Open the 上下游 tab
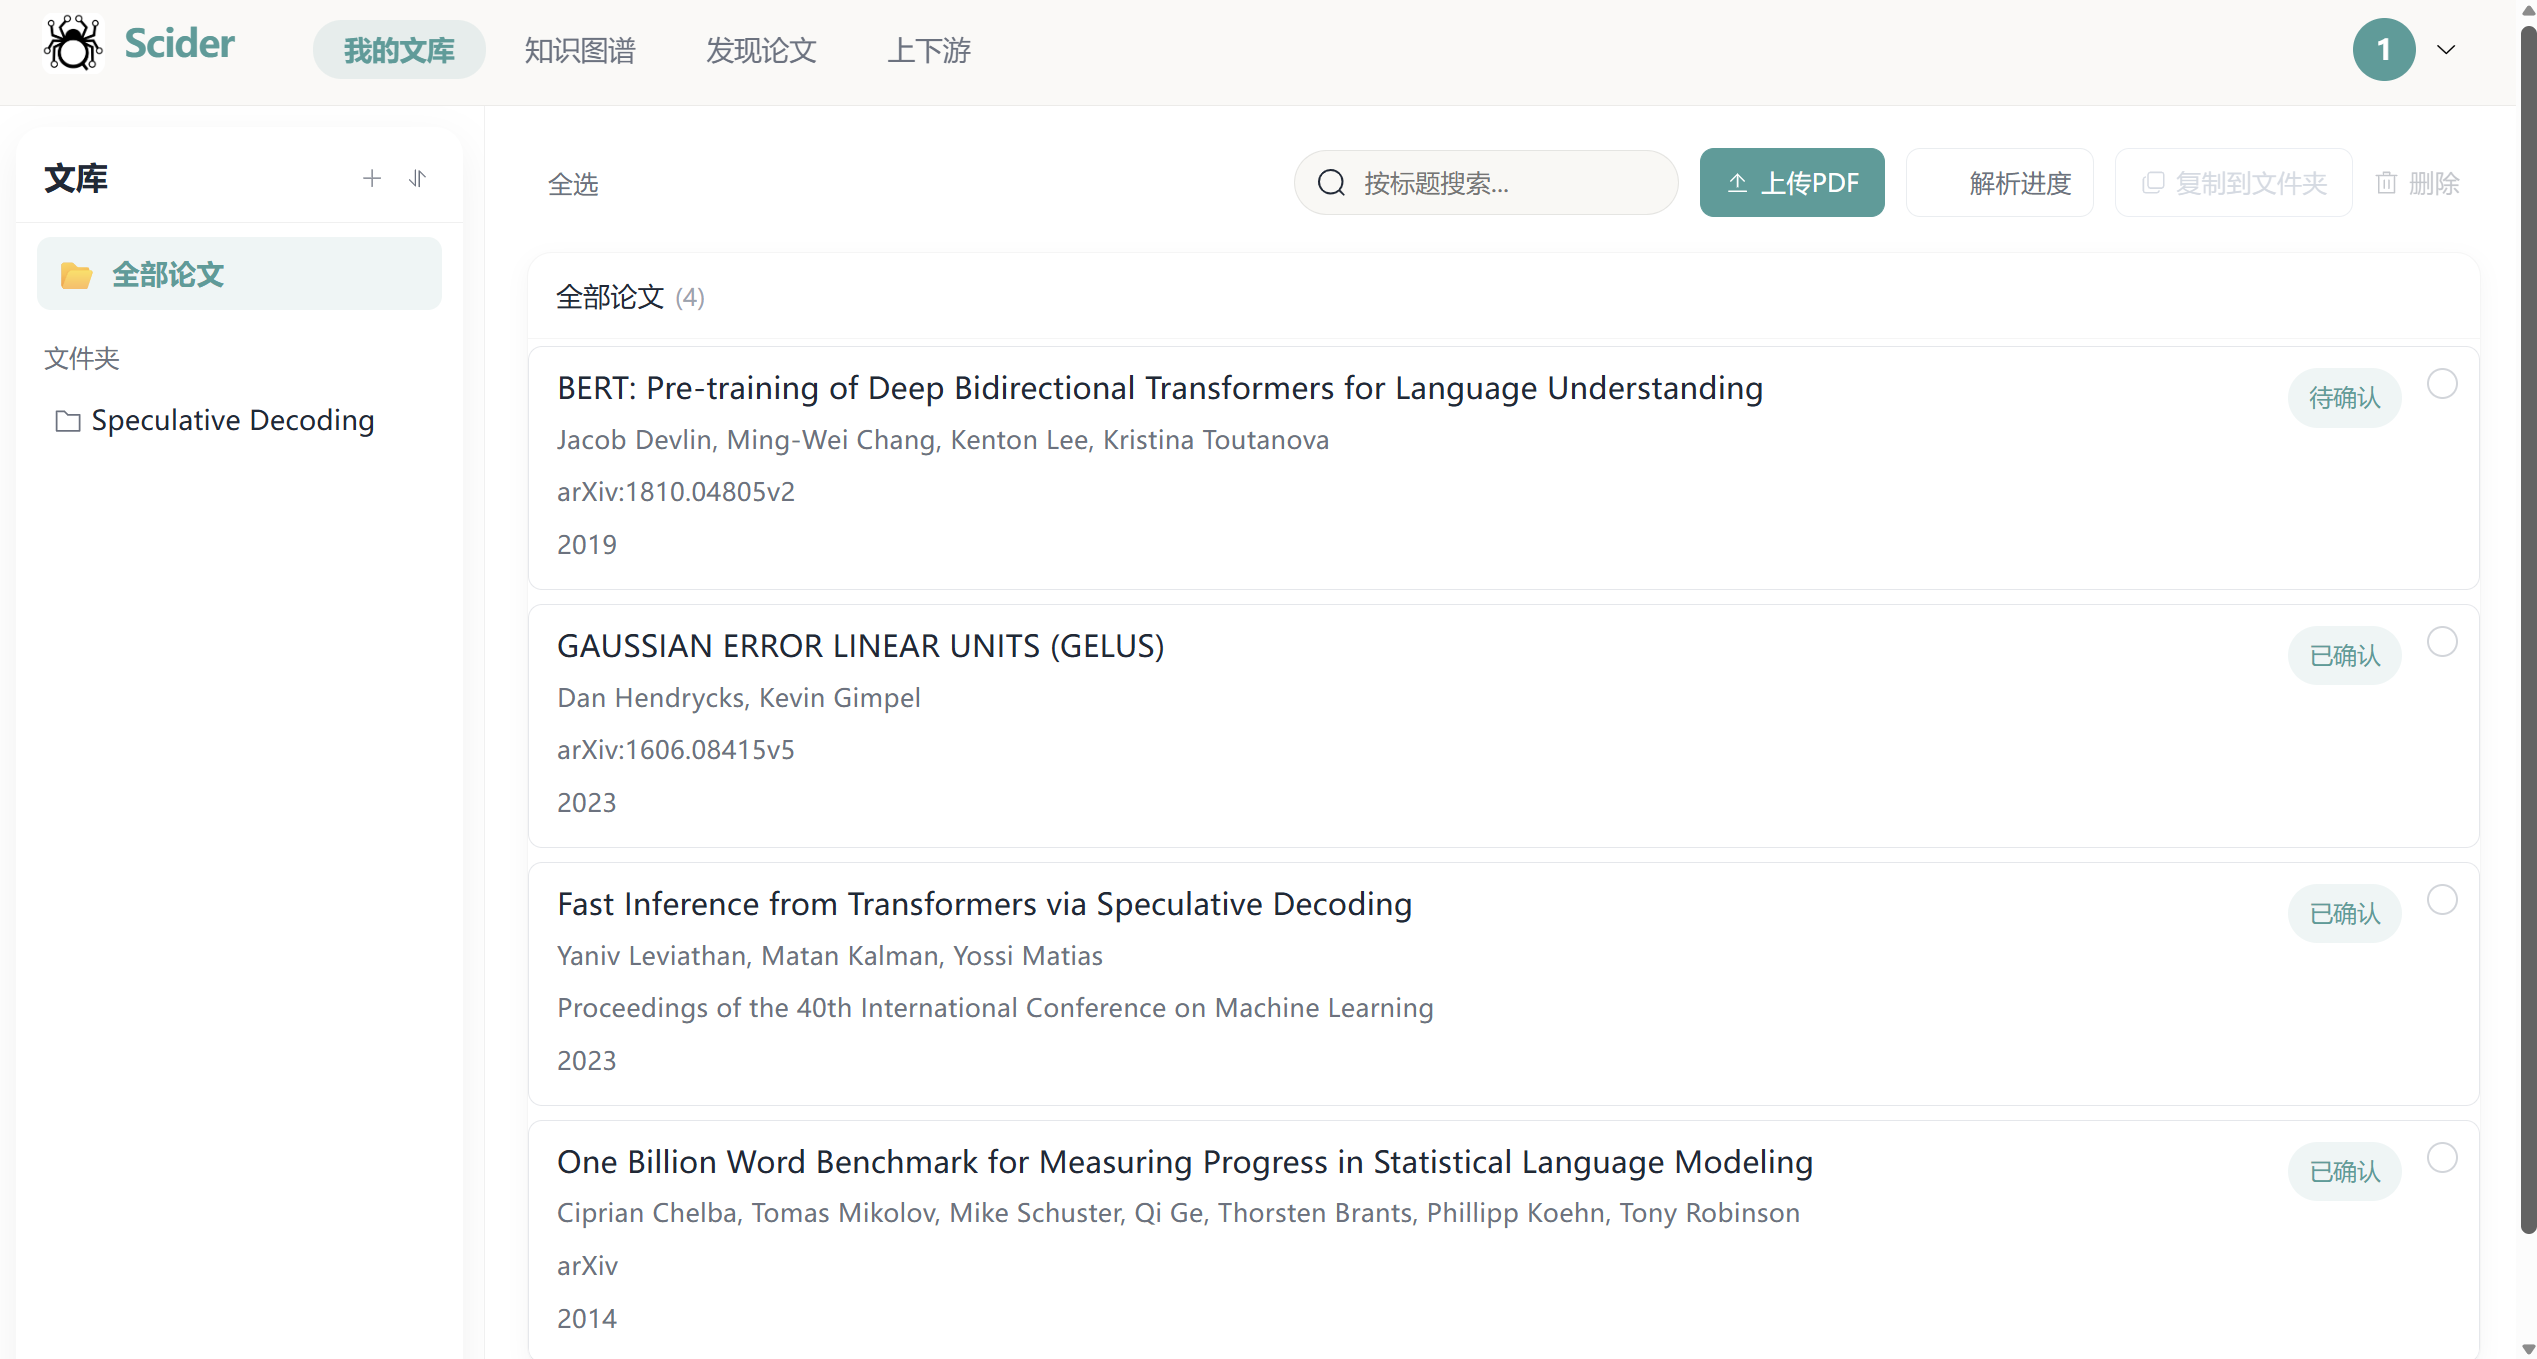Screen dimensions: 2537x1359 [x=929, y=50]
